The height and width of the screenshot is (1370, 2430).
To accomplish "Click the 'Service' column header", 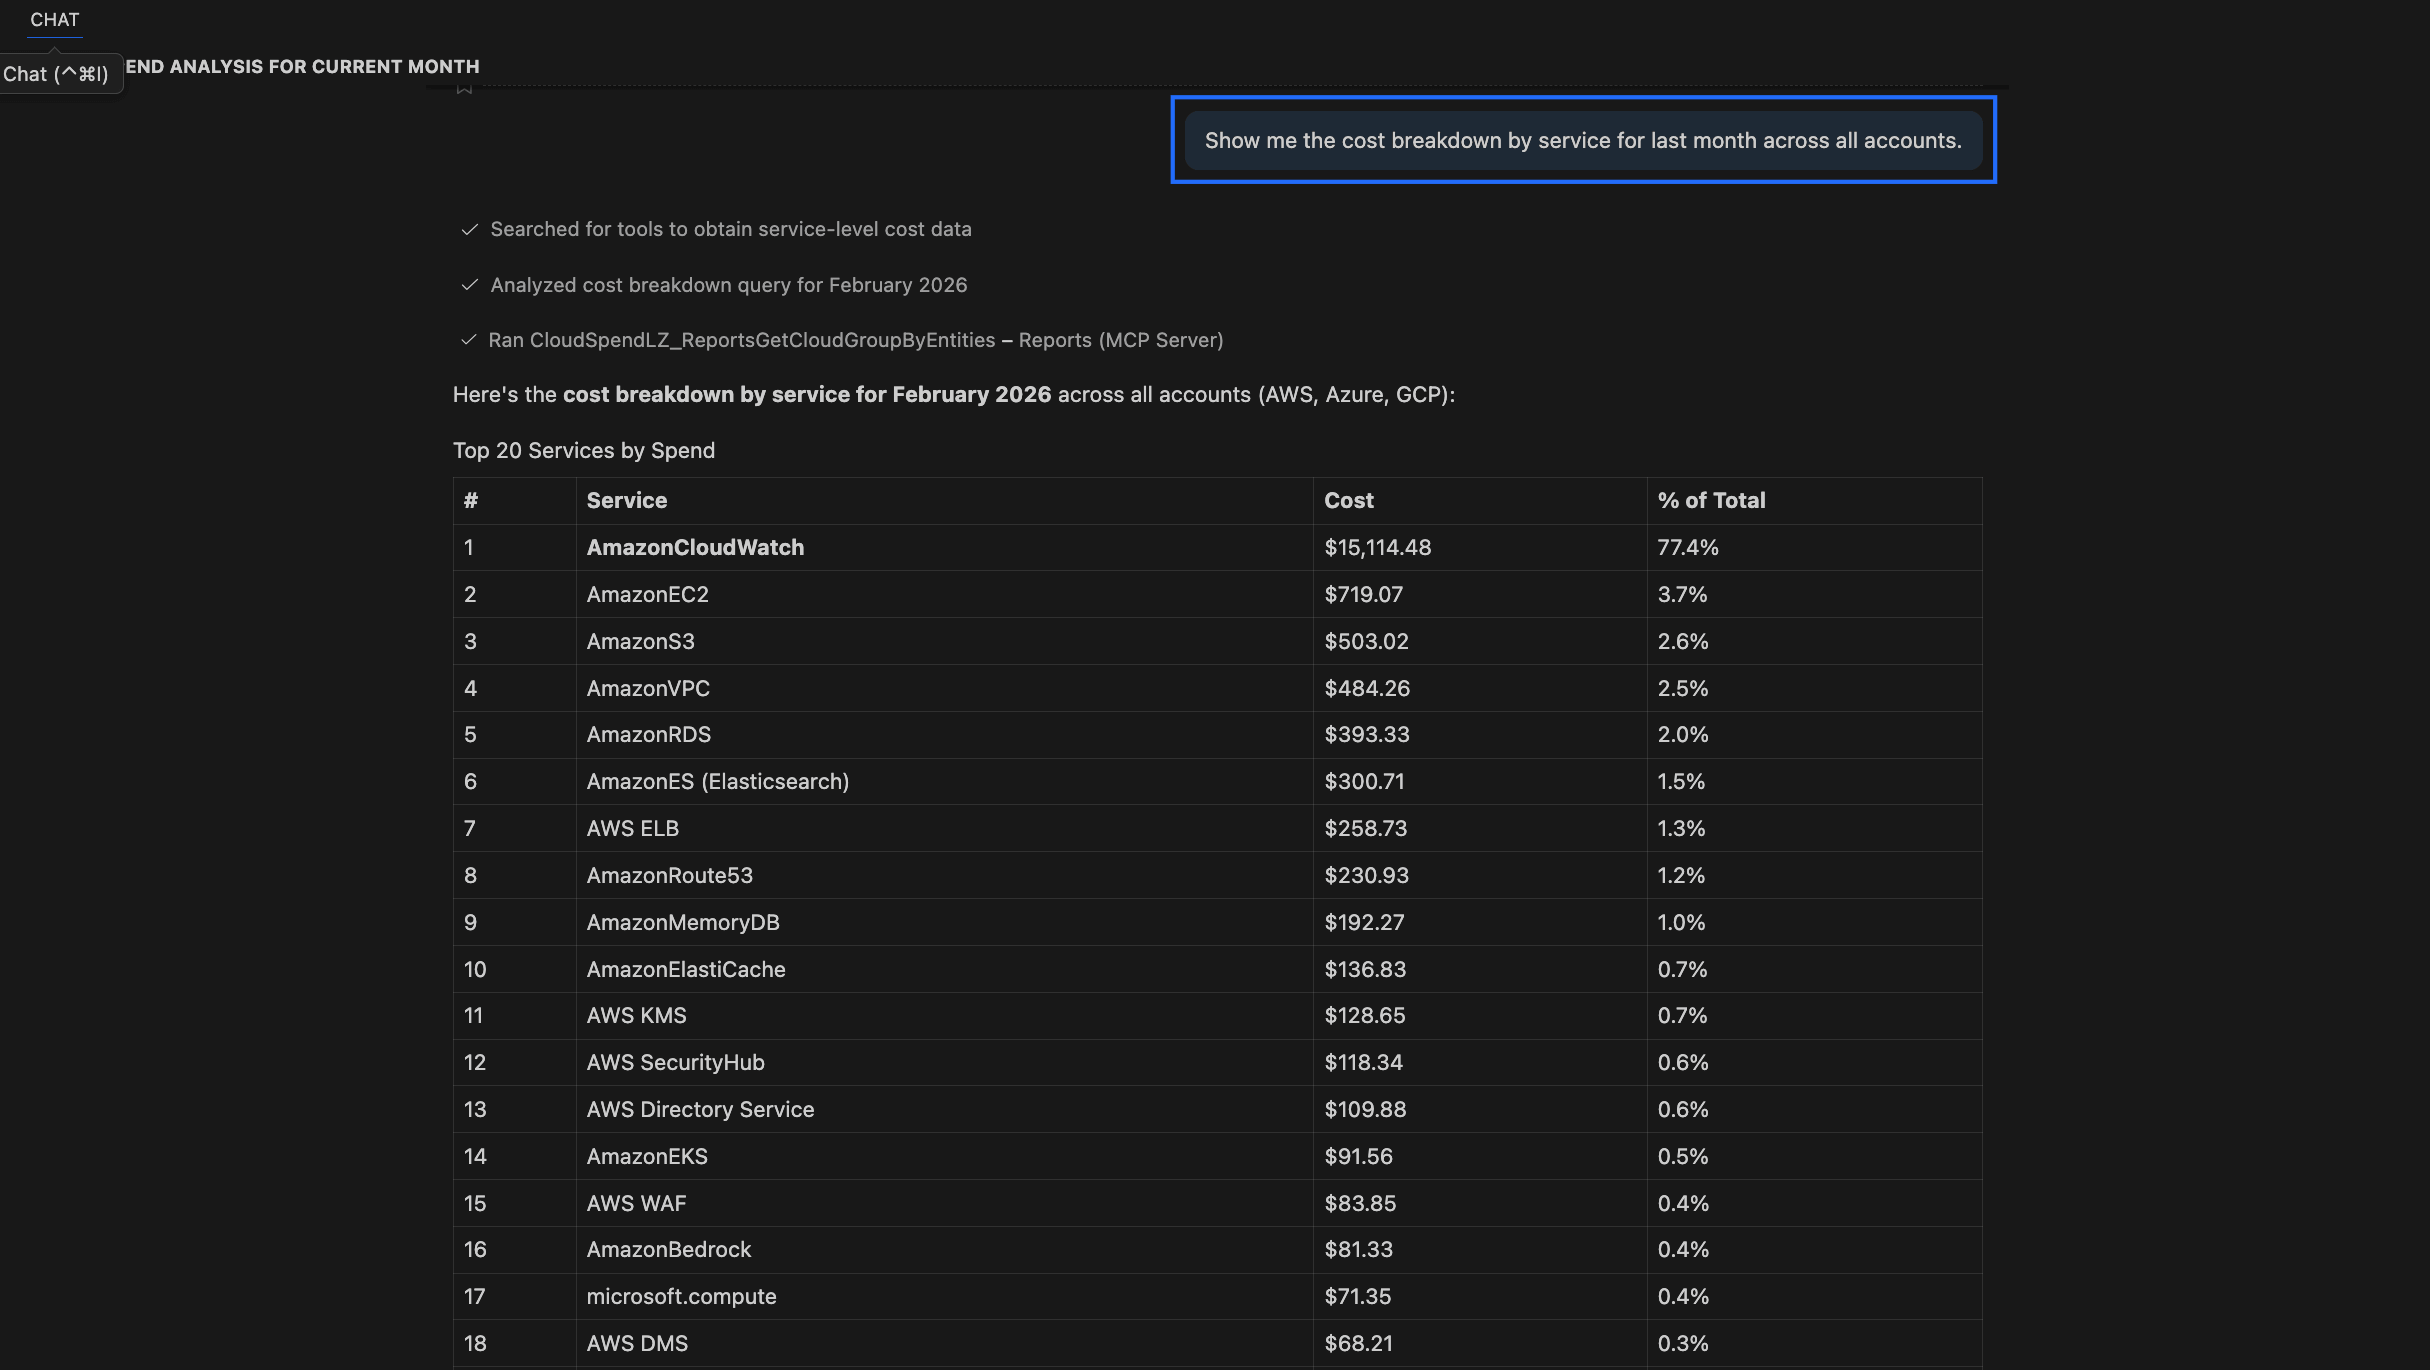I will point(626,500).
